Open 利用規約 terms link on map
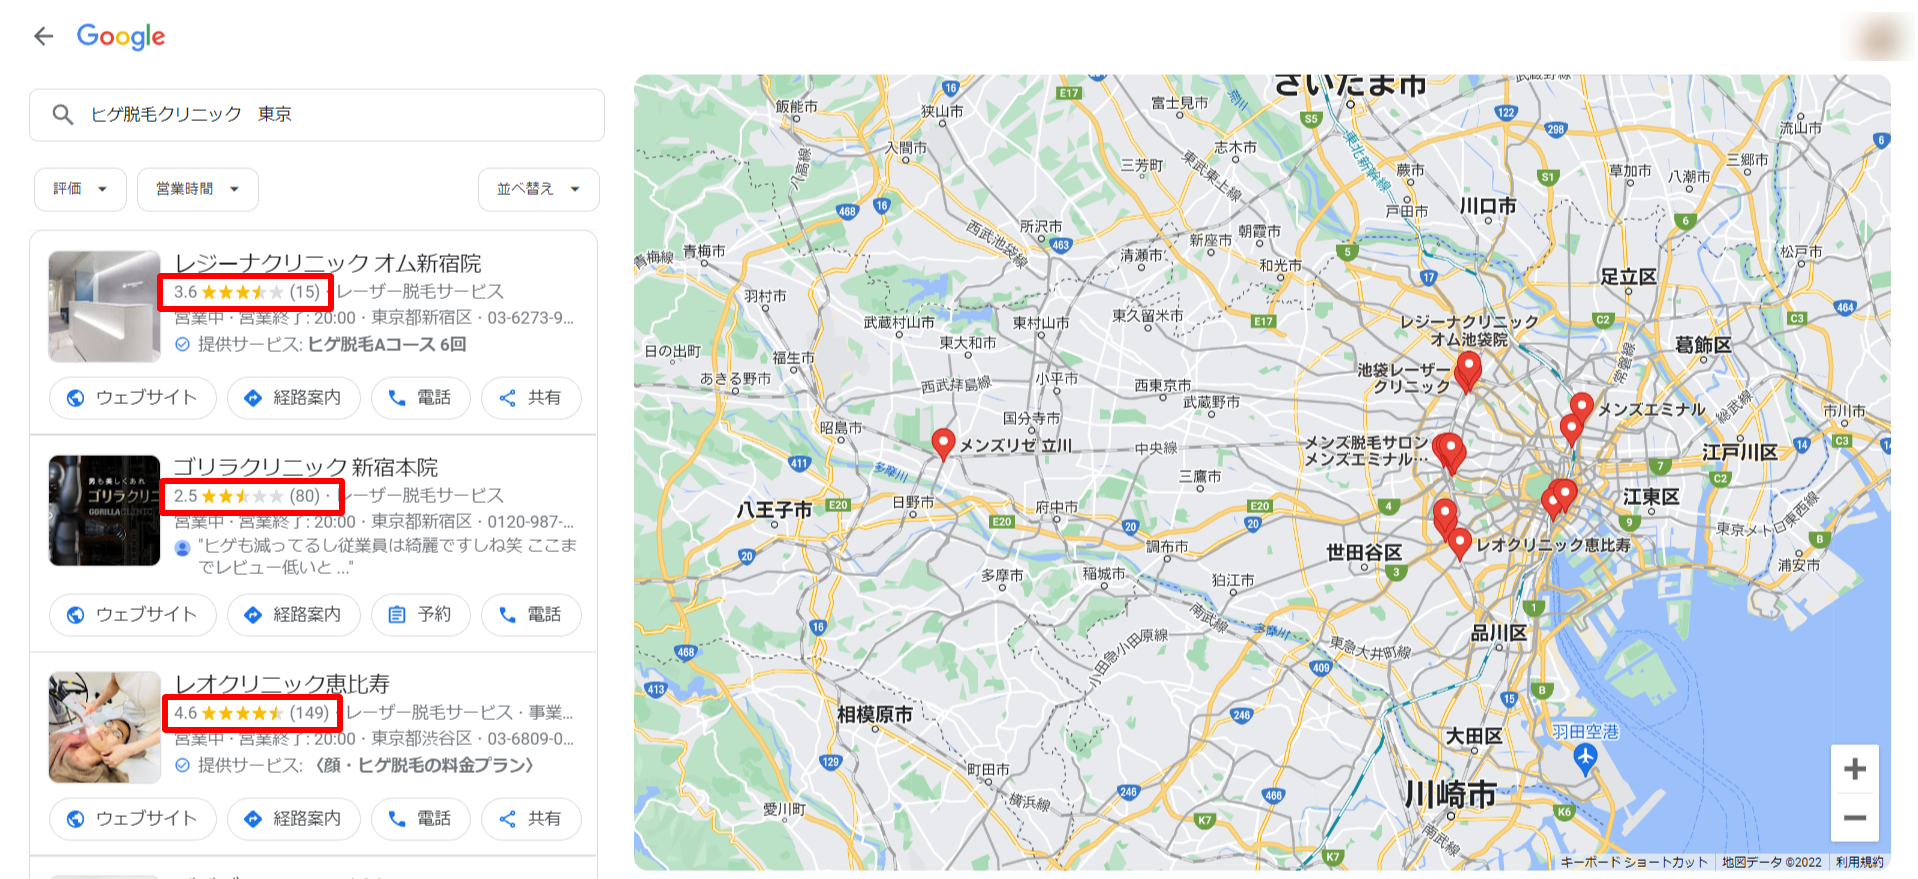Viewport: 1918px width, 879px height. pyautogui.click(x=1859, y=862)
